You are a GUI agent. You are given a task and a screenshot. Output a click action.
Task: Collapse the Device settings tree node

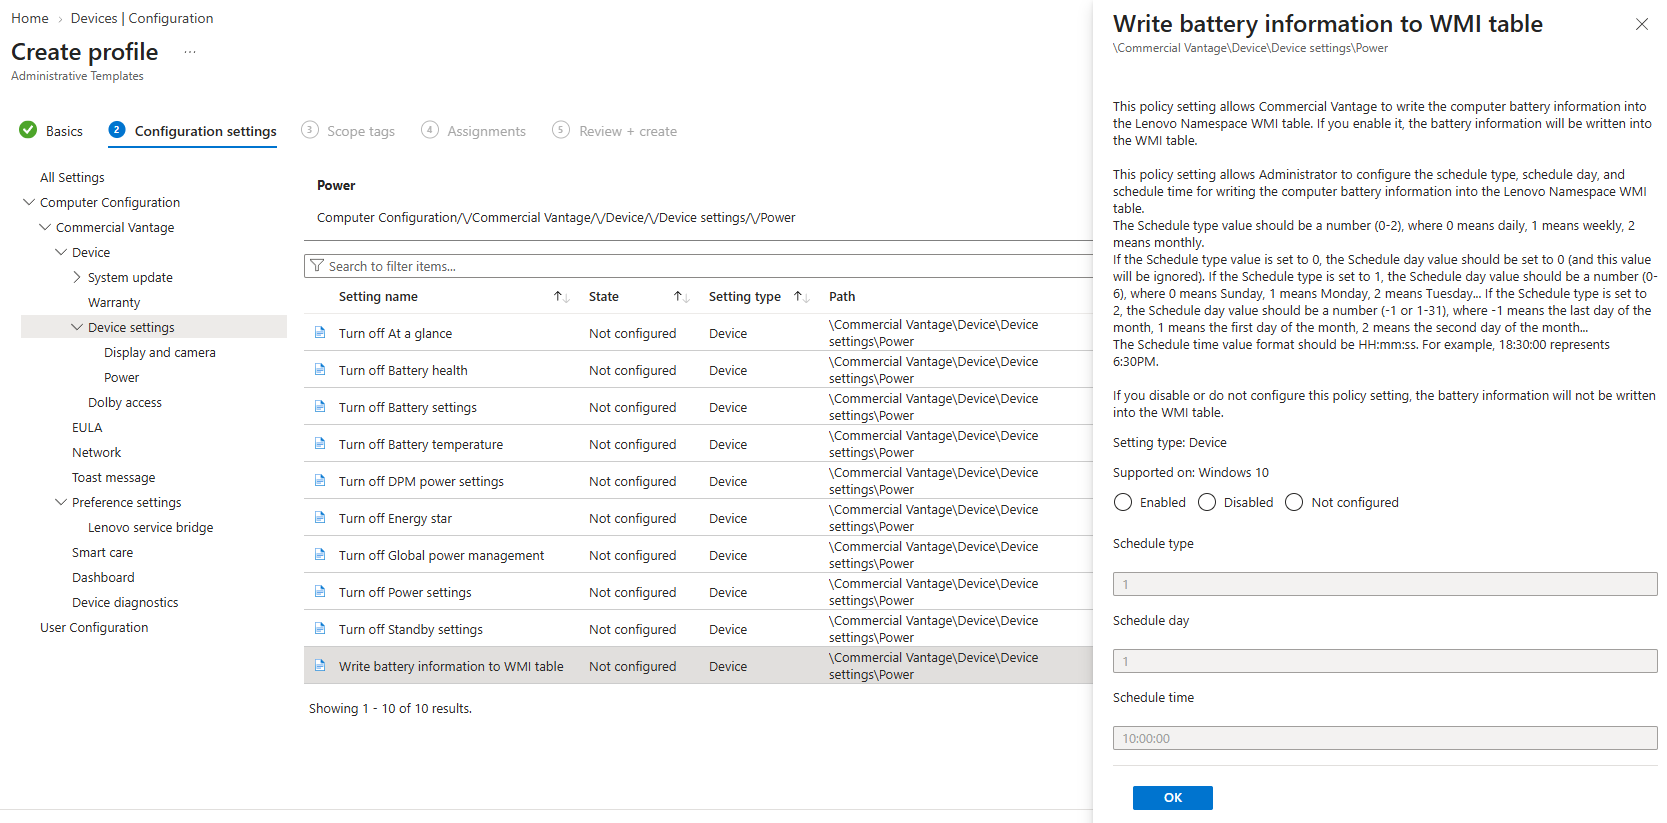[x=77, y=327]
